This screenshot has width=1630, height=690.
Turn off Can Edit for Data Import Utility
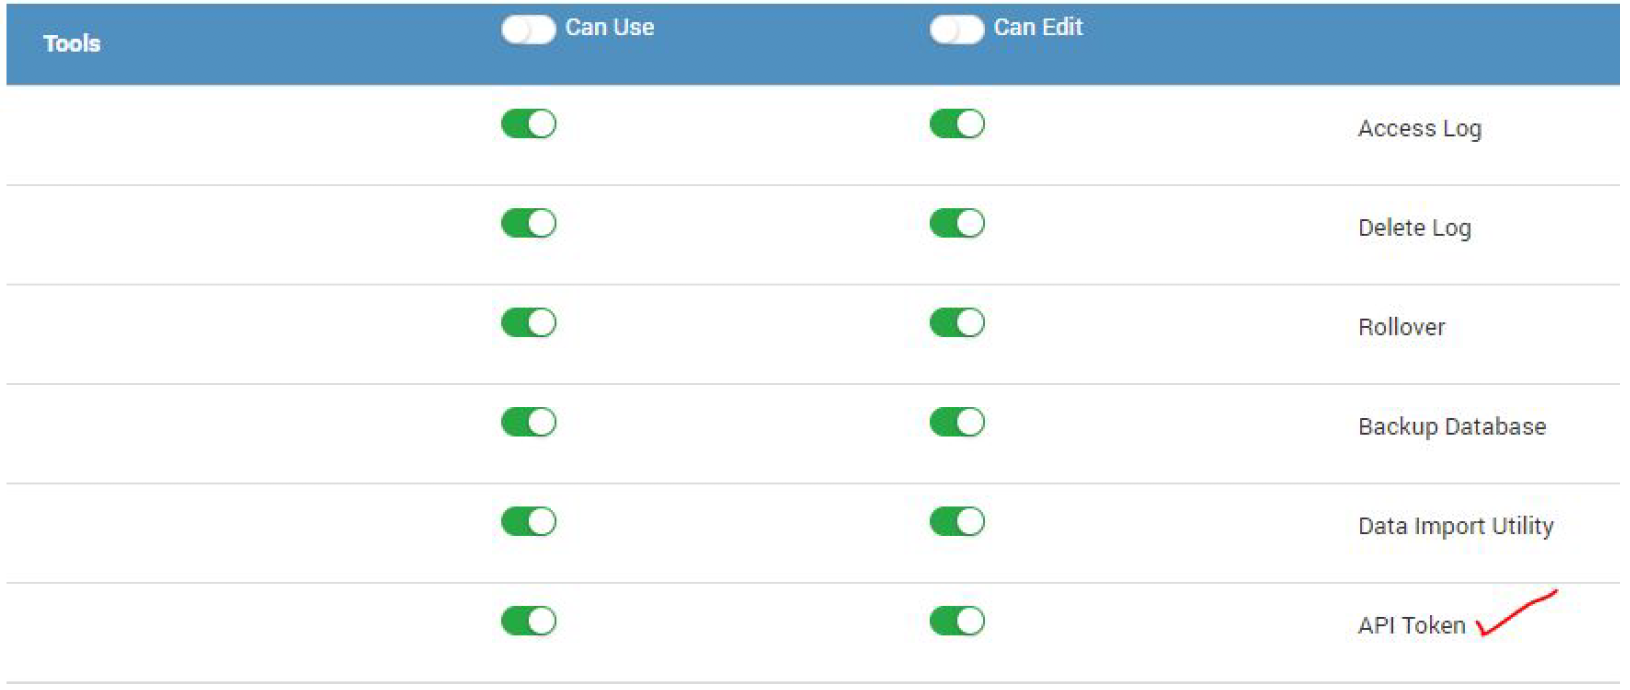tap(956, 522)
